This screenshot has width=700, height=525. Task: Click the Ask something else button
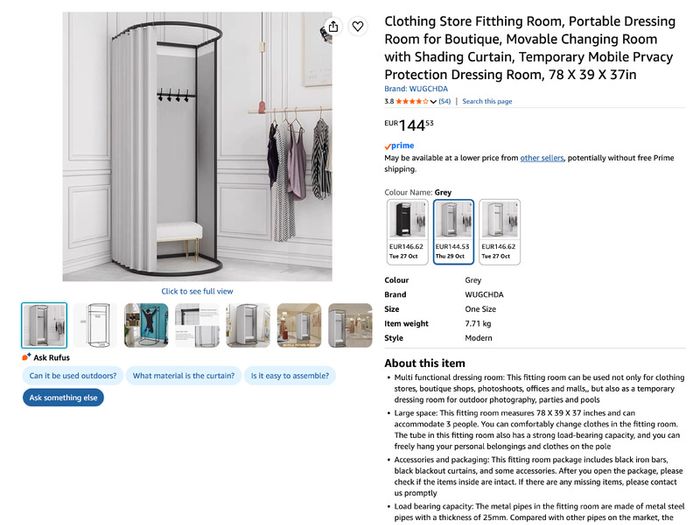(x=63, y=398)
